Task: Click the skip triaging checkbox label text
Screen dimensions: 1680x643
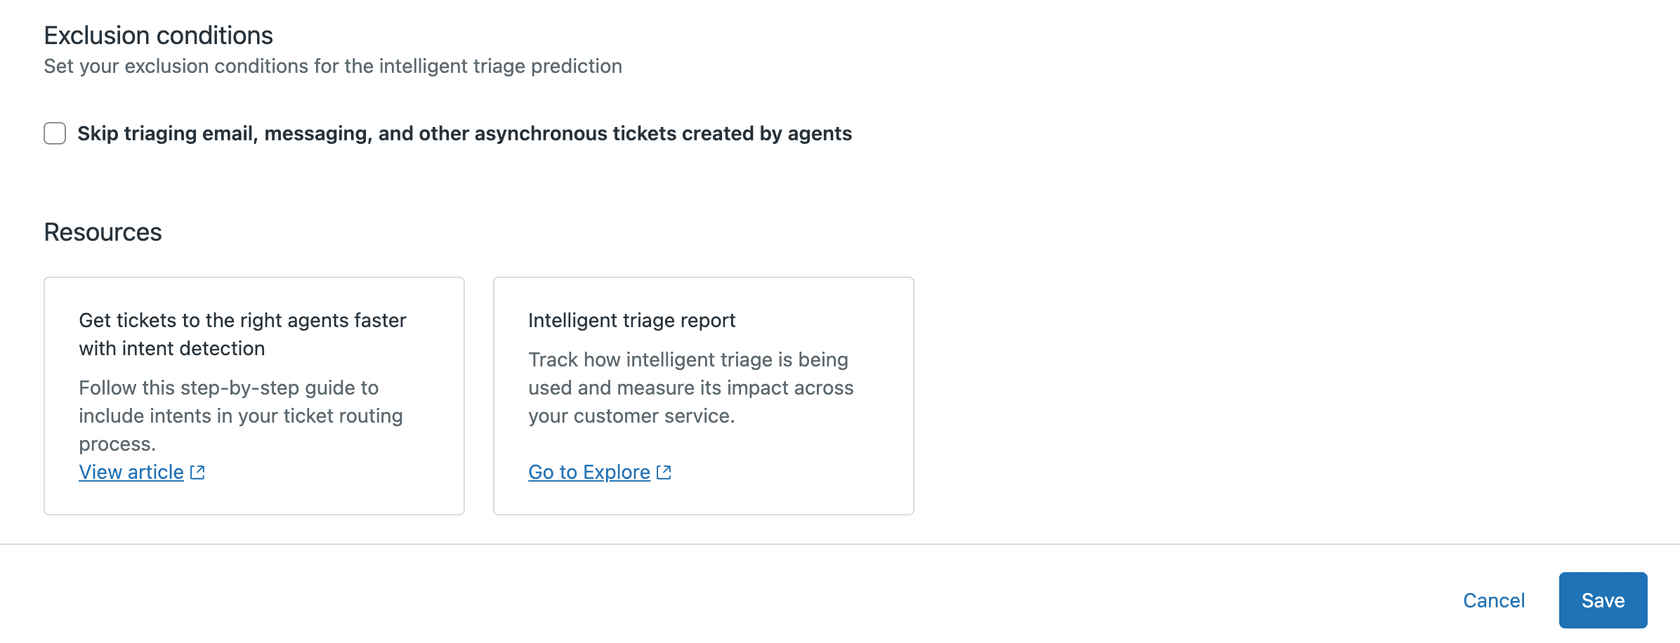Action: coord(463,132)
